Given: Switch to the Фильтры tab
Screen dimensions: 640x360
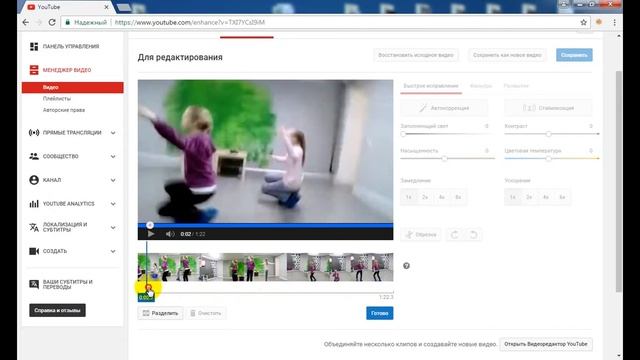Looking at the screenshot, I should pyautogui.click(x=481, y=86).
